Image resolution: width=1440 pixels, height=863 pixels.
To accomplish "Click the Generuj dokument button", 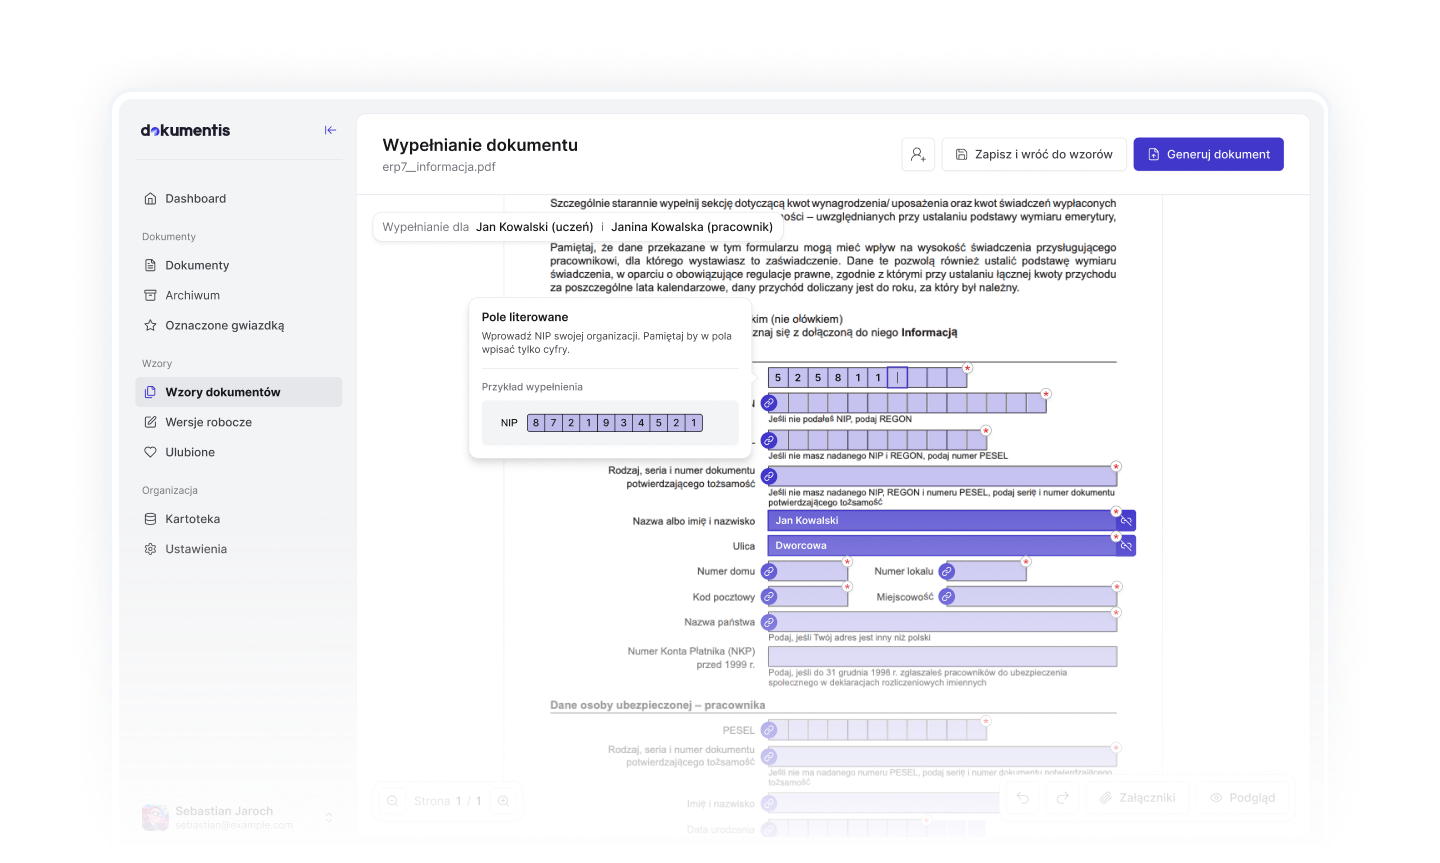I will tap(1208, 154).
